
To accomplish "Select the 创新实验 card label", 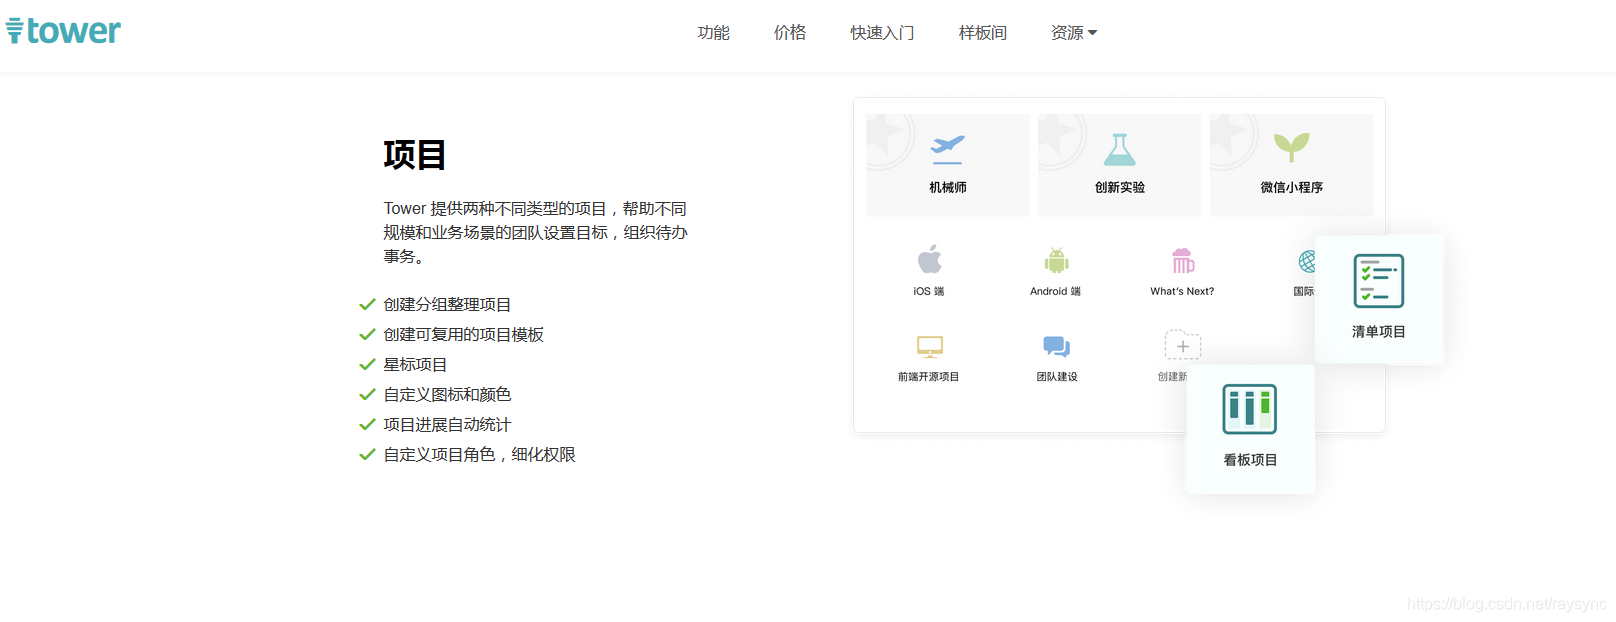I will click(1119, 187).
